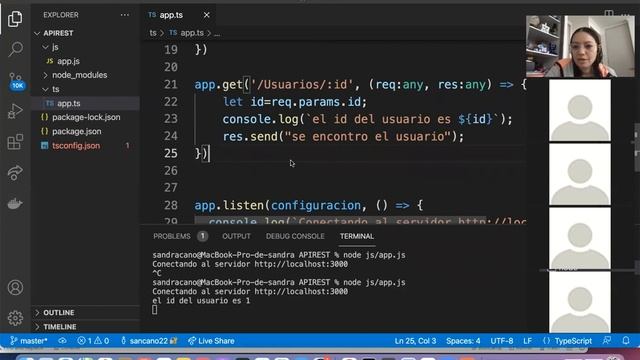The width and height of the screenshot is (640, 360).
Task: Click line number 21 in gutter
Action: [x=171, y=84]
